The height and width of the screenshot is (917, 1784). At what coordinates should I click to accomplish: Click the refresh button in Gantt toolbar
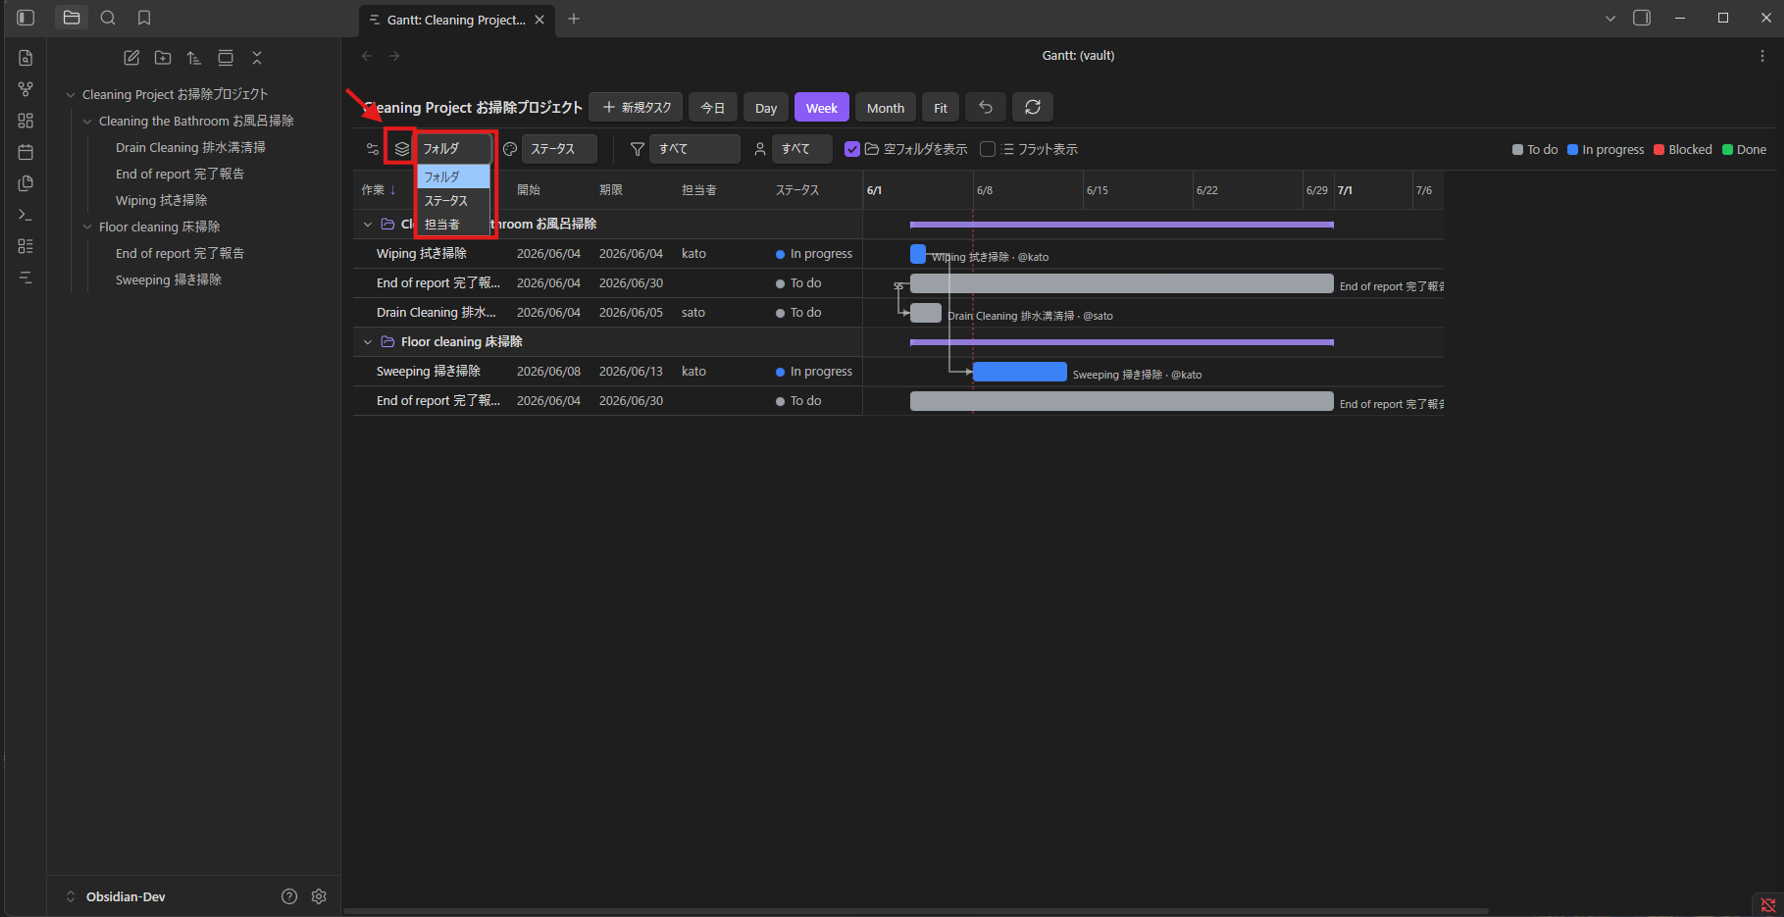coord(1033,107)
